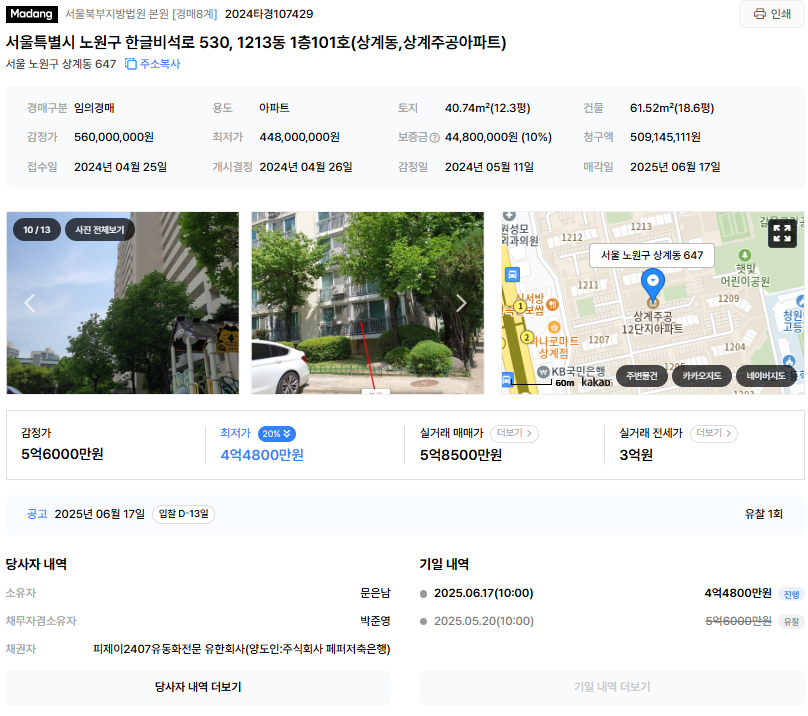
Task: Click owner name 문은남
Action: (375, 593)
